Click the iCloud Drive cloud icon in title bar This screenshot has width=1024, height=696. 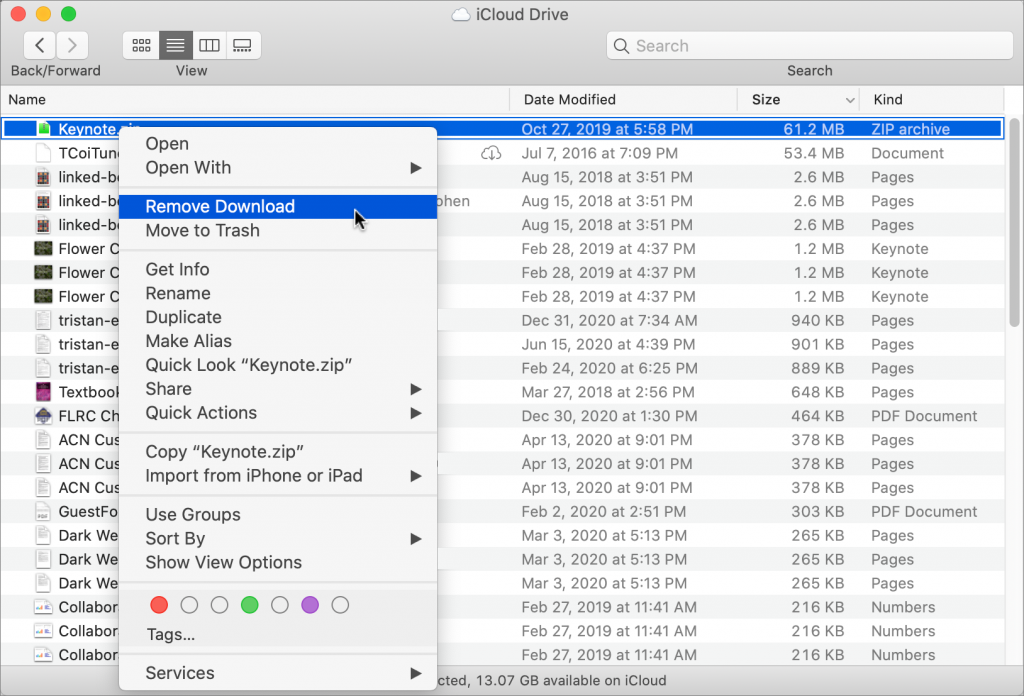pyautogui.click(x=461, y=14)
